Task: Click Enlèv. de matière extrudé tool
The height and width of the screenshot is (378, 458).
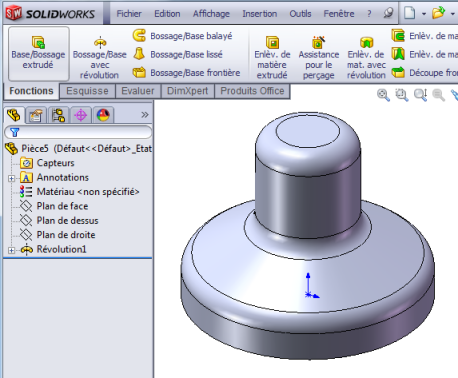Action: [x=272, y=58]
